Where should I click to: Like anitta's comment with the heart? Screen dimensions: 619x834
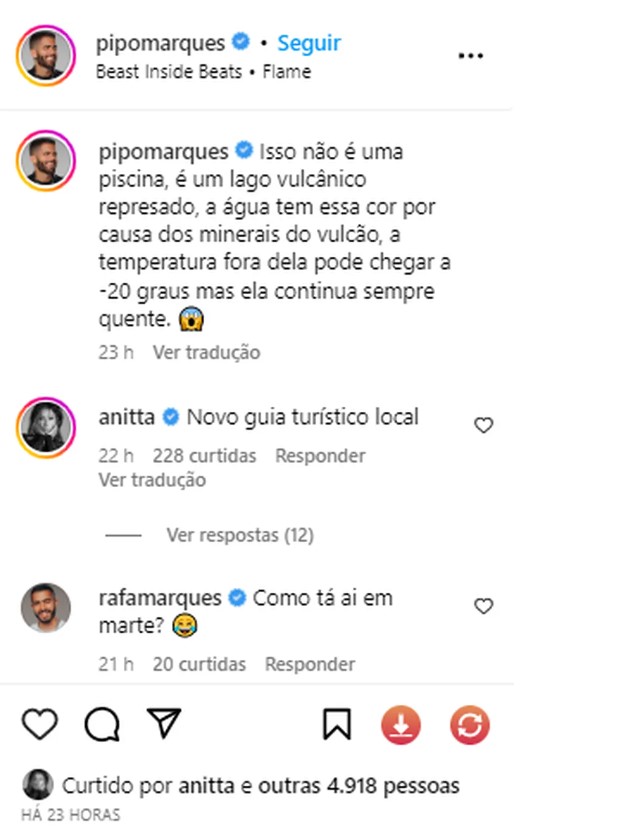(x=484, y=425)
